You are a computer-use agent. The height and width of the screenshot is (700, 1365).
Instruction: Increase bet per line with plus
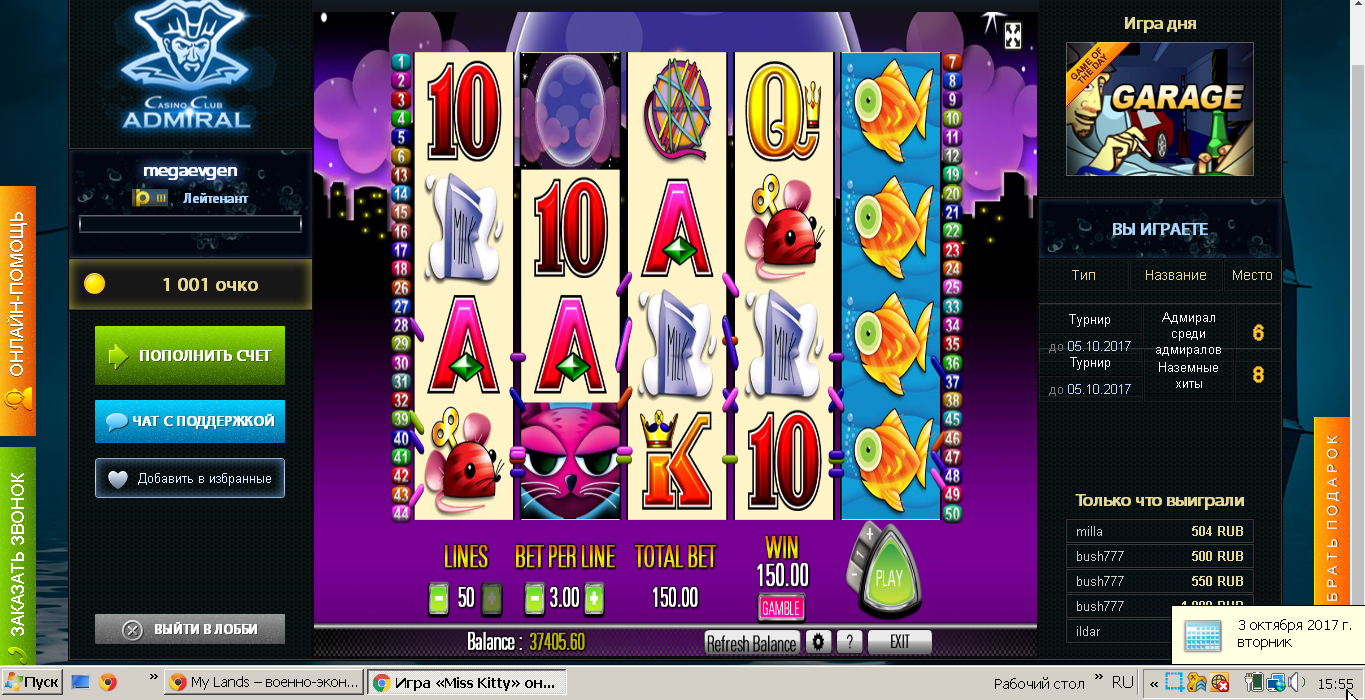595,599
